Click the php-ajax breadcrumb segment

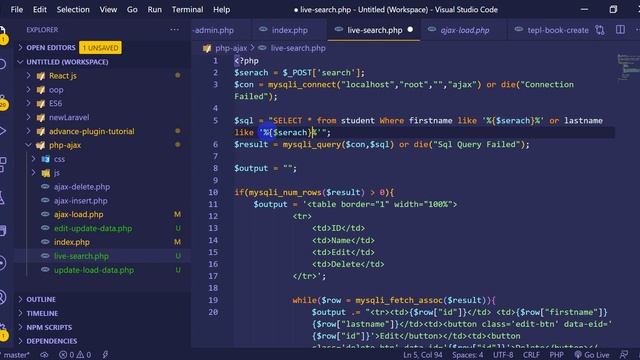click(x=231, y=48)
